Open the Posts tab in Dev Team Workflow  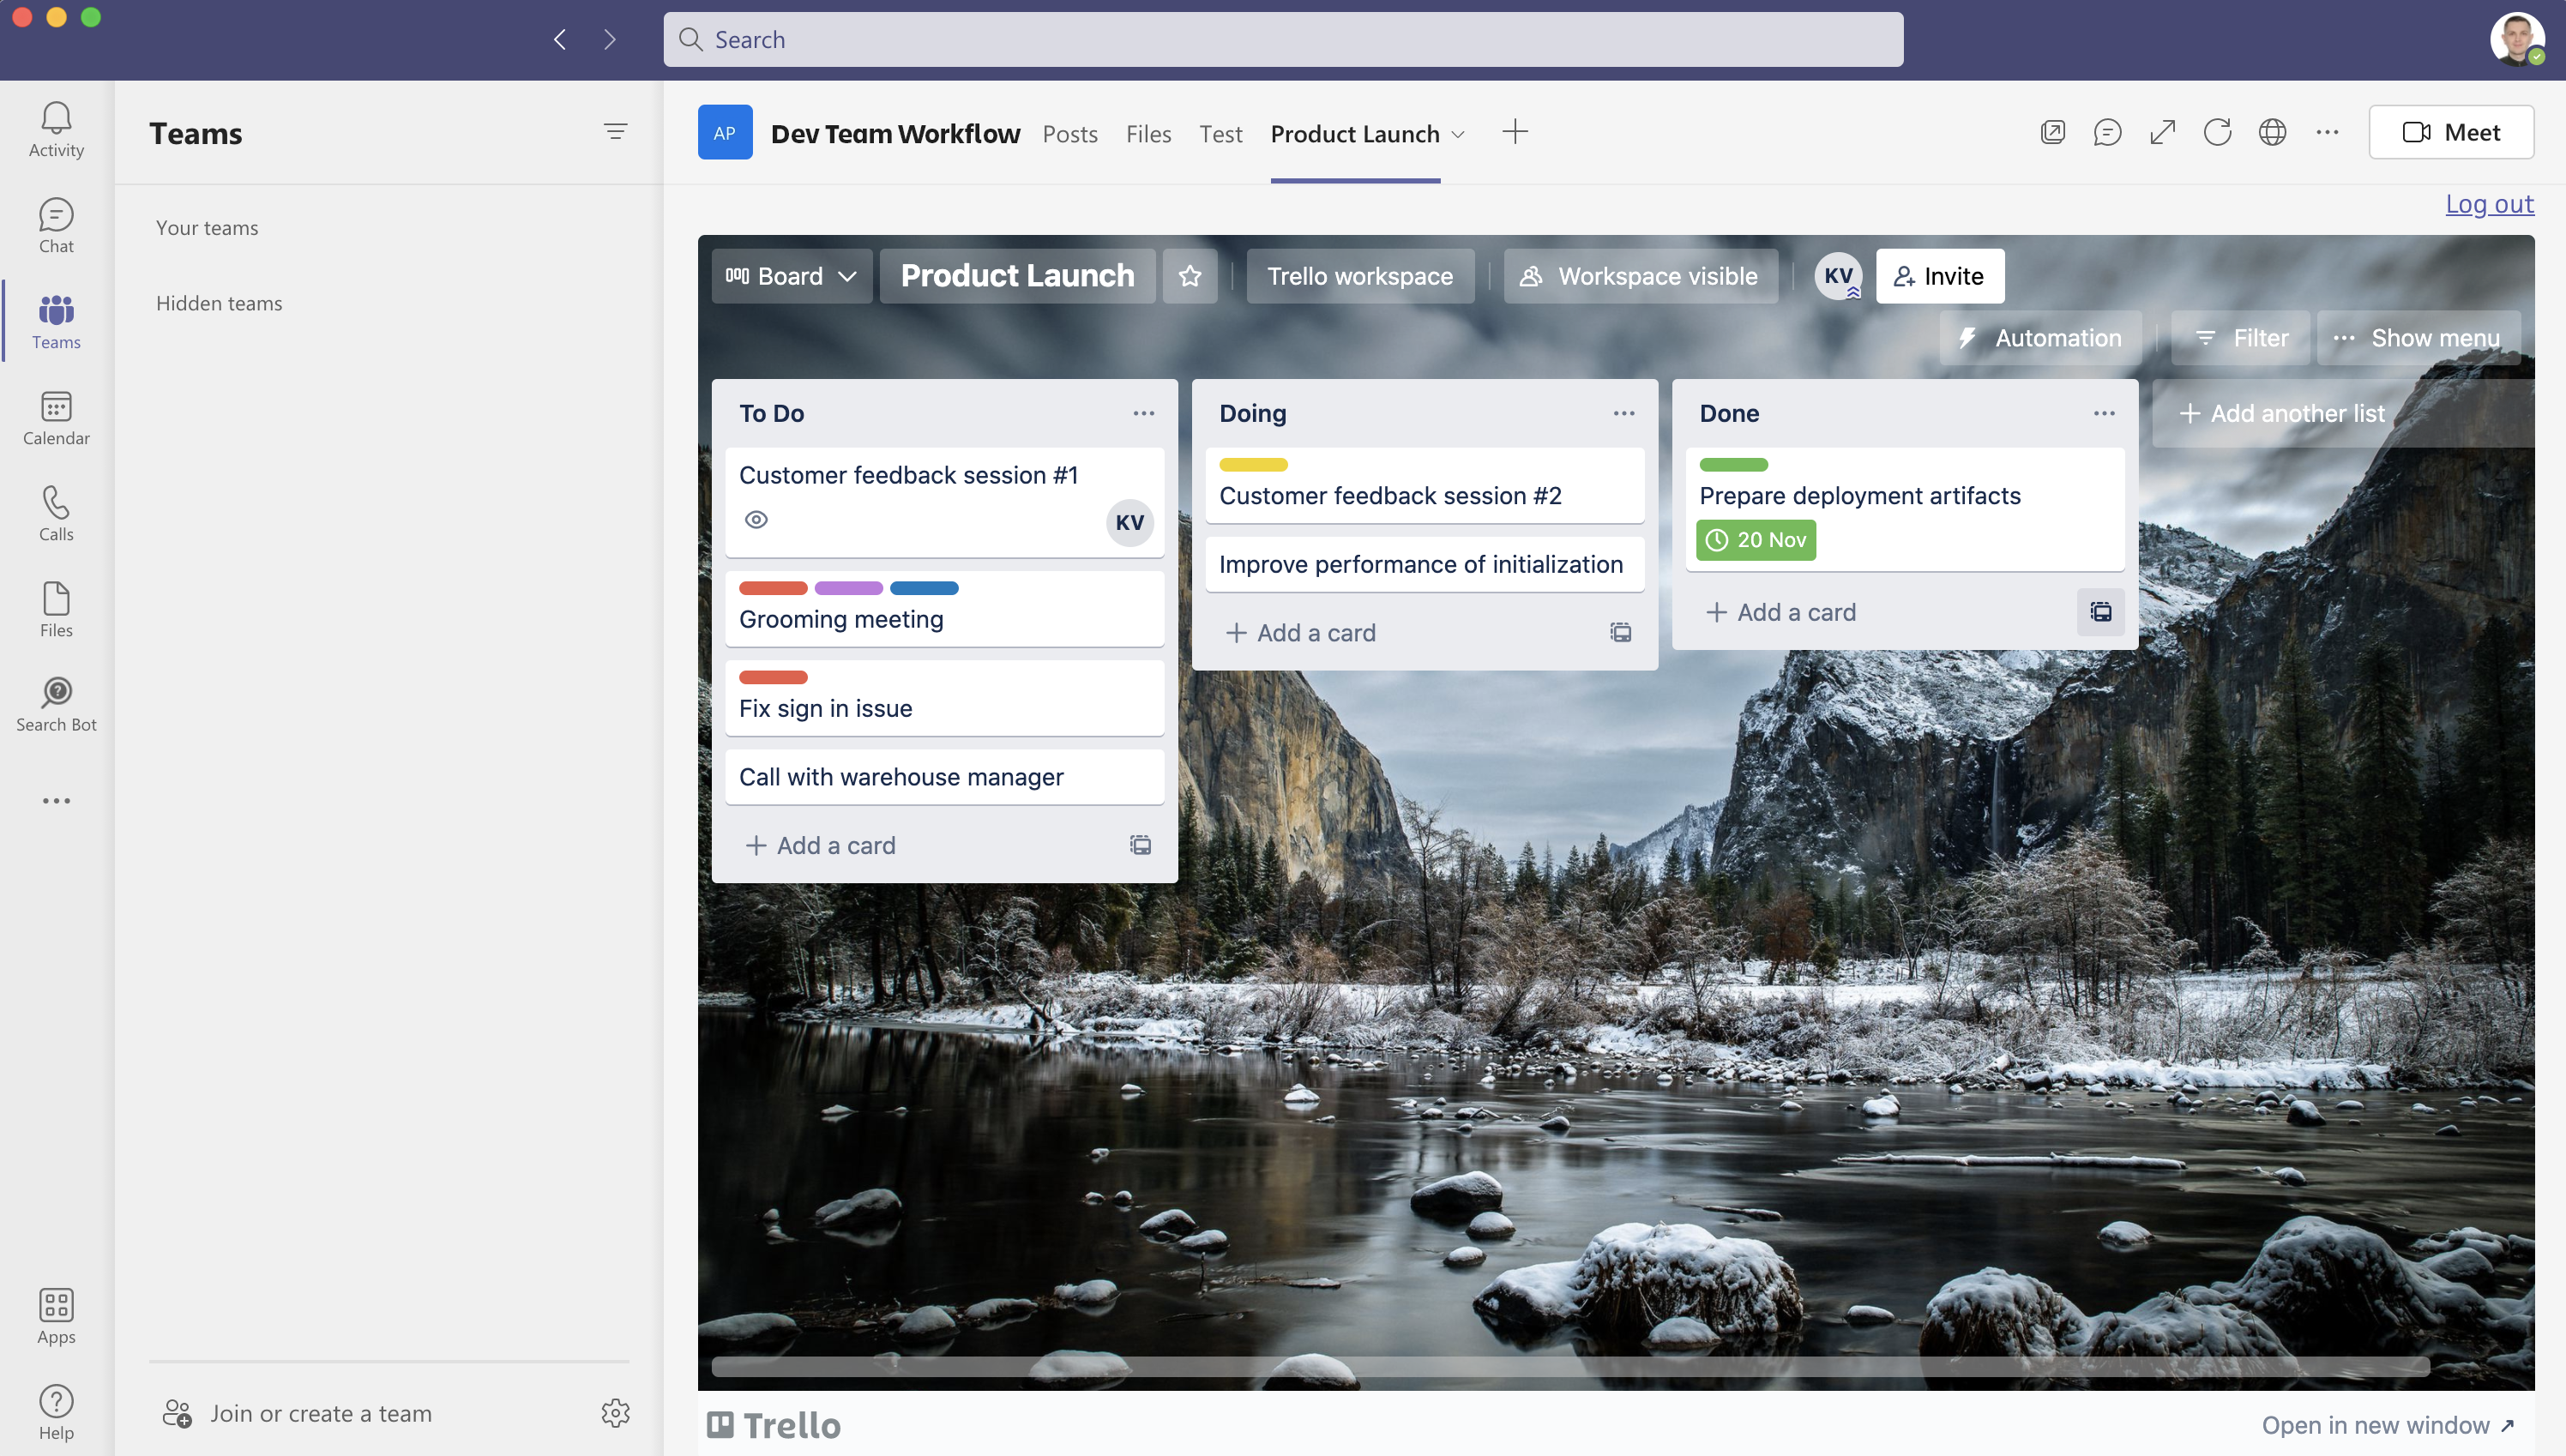pyautogui.click(x=1069, y=132)
